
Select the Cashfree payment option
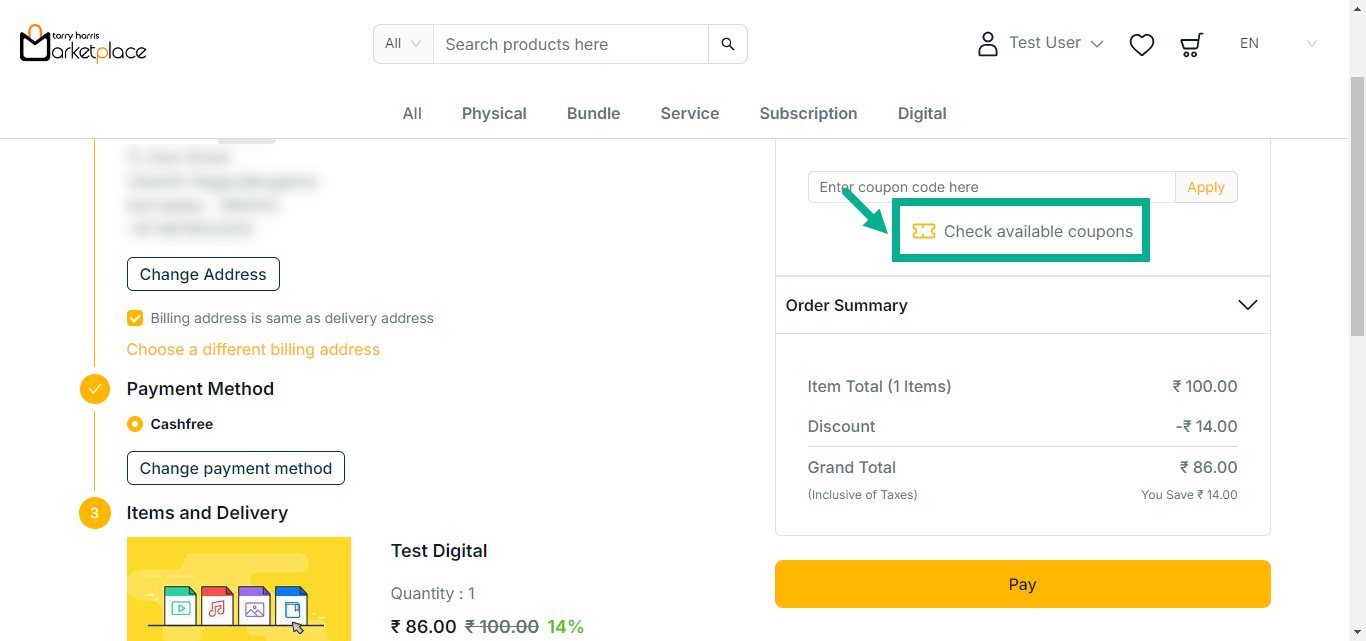click(135, 424)
